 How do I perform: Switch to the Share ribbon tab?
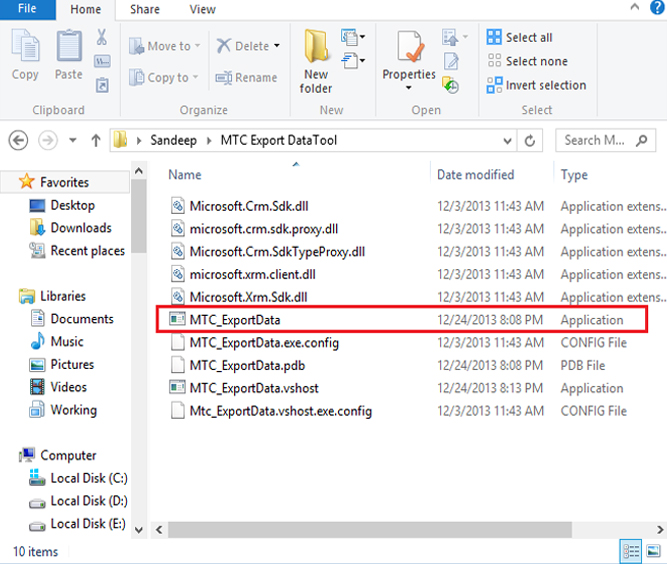(144, 10)
